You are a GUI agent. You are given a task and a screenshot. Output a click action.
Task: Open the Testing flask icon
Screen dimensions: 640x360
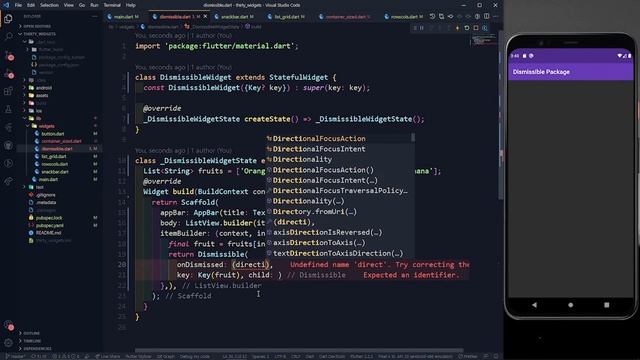(x=8, y=109)
